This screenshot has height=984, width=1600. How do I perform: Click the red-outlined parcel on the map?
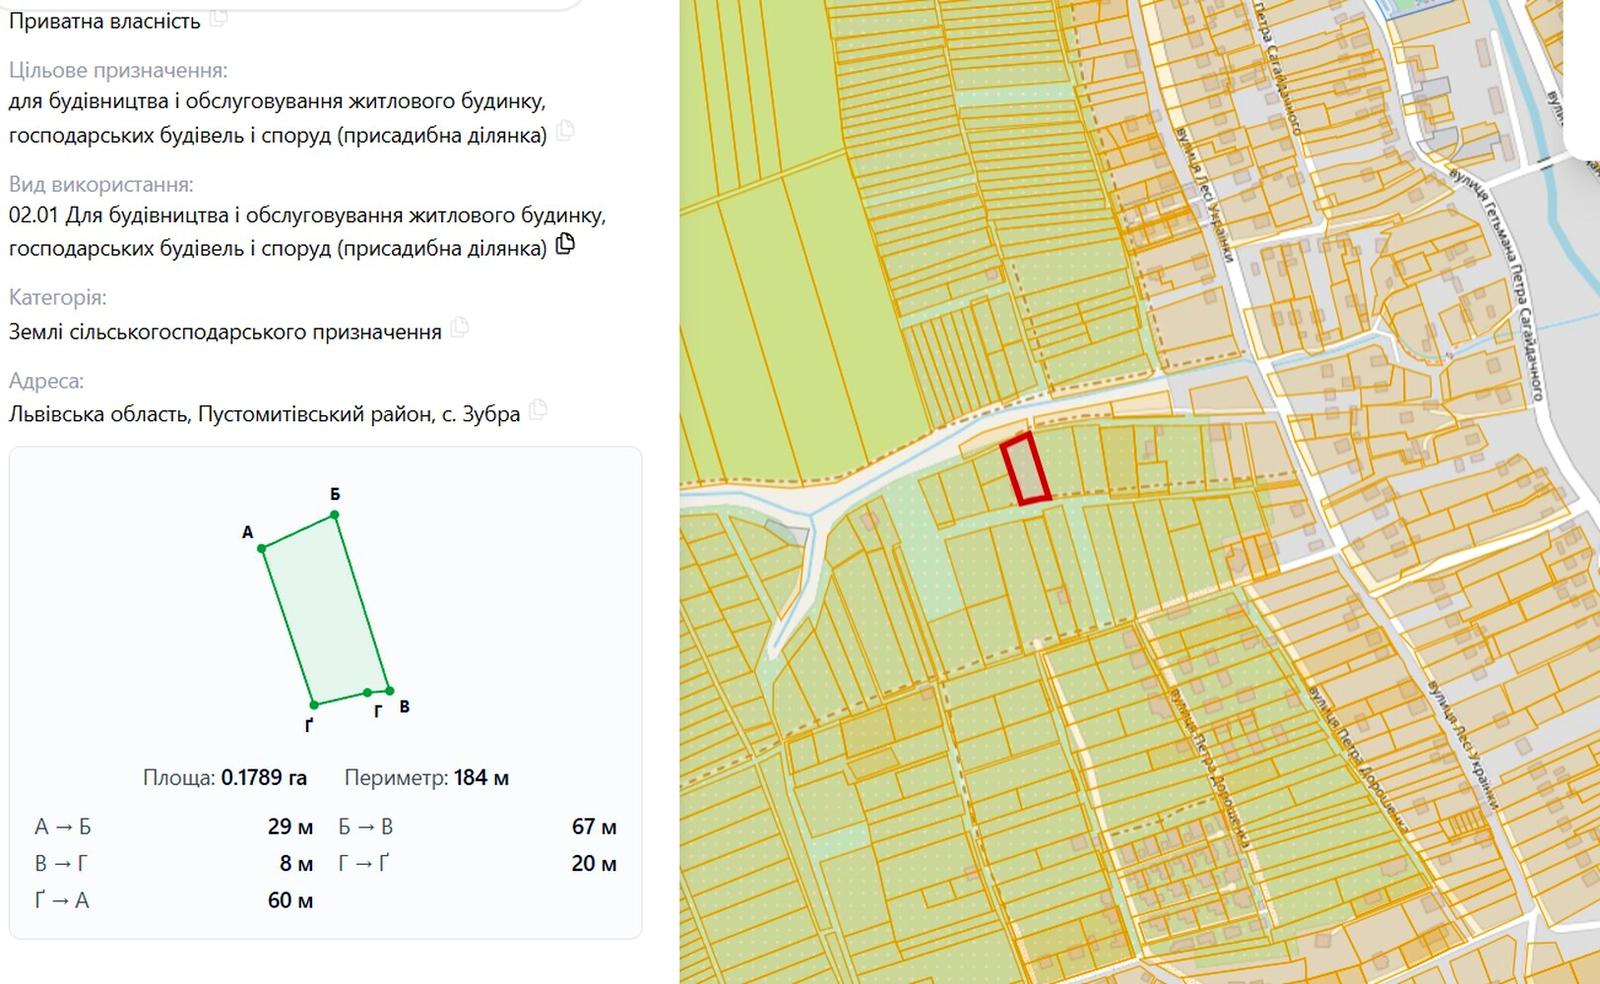[1026, 469]
